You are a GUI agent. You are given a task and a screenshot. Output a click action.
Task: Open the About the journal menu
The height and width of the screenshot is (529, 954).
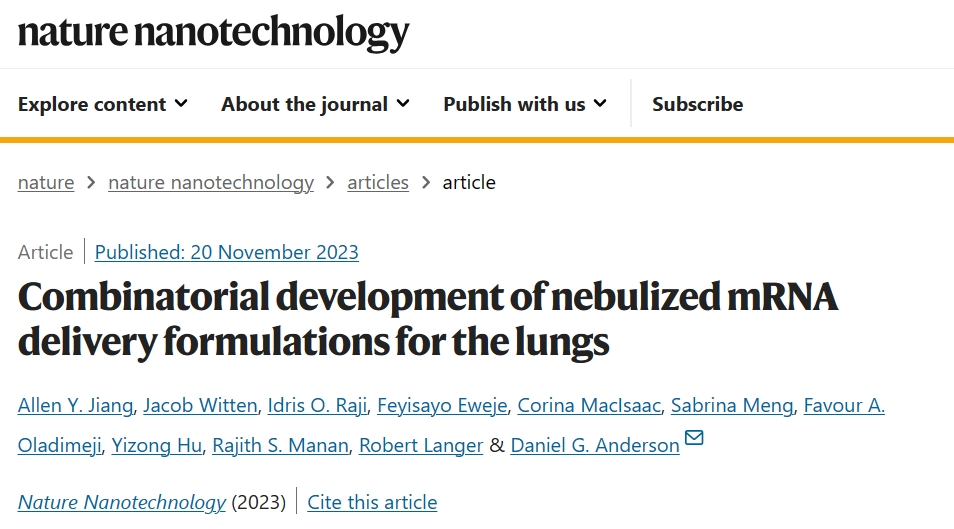(315, 104)
